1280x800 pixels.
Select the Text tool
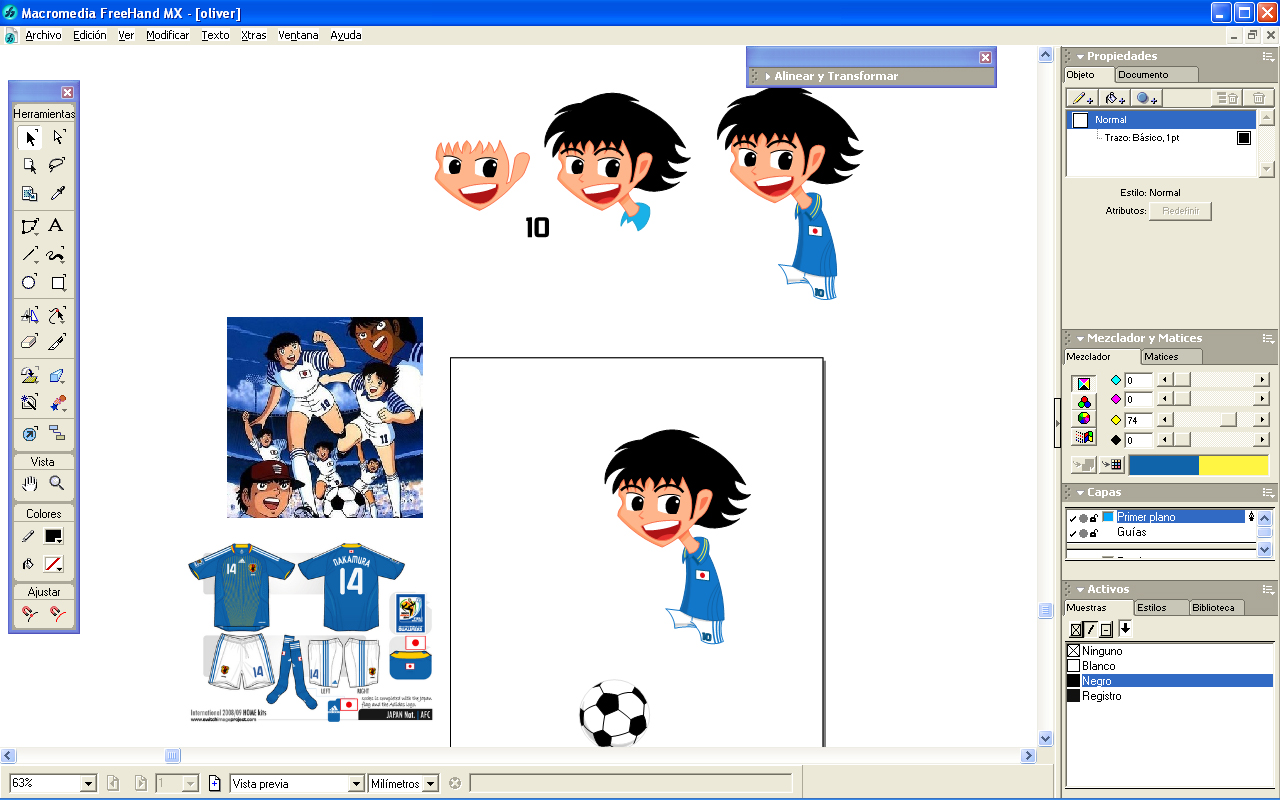pyautogui.click(x=58, y=226)
